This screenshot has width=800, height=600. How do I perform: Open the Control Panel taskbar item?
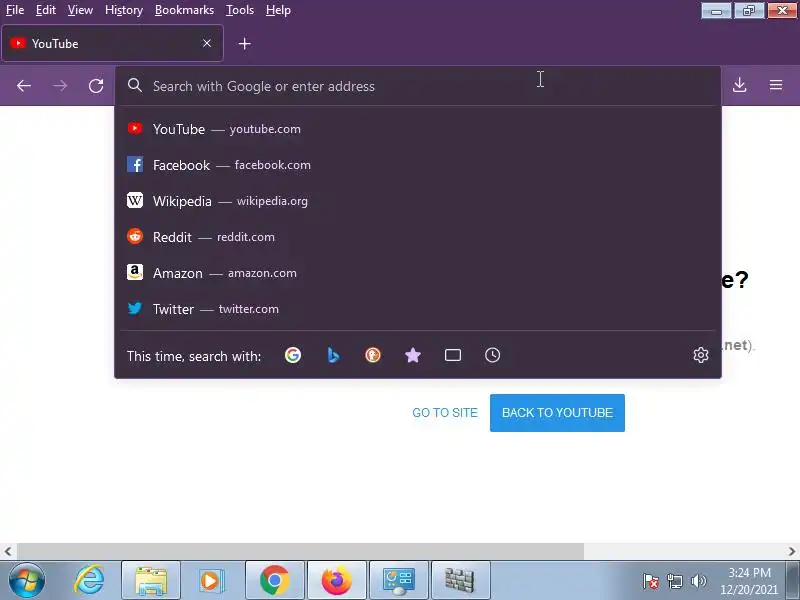[399, 581]
